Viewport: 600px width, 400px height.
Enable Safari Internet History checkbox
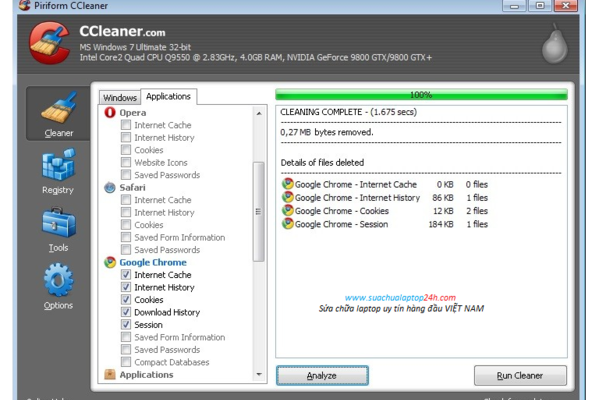tap(126, 212)
